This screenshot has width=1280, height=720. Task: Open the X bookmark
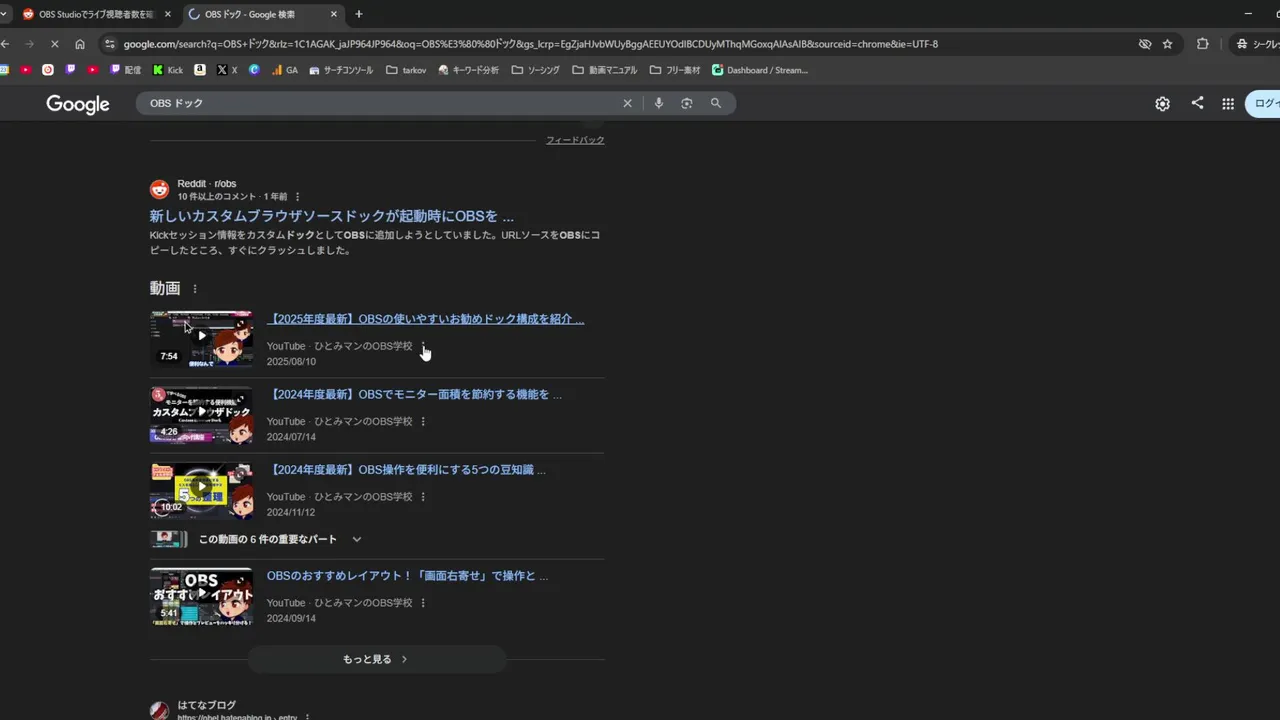[x=227, y=70]
